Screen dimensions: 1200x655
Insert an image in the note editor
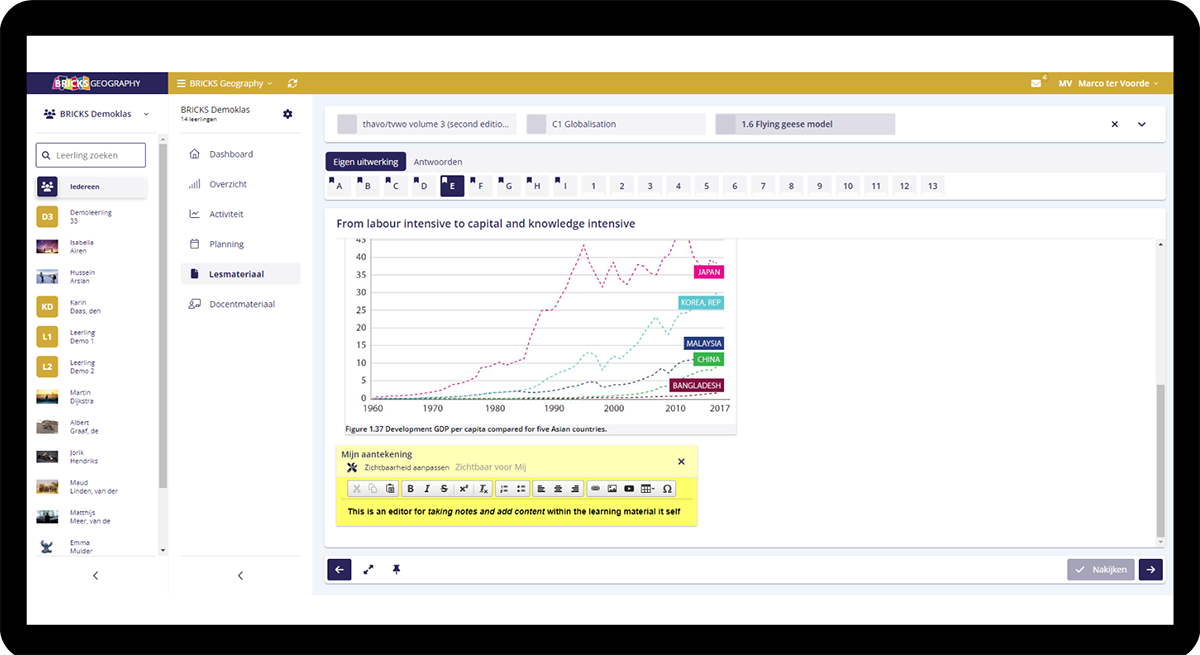(x=612, y=489)
